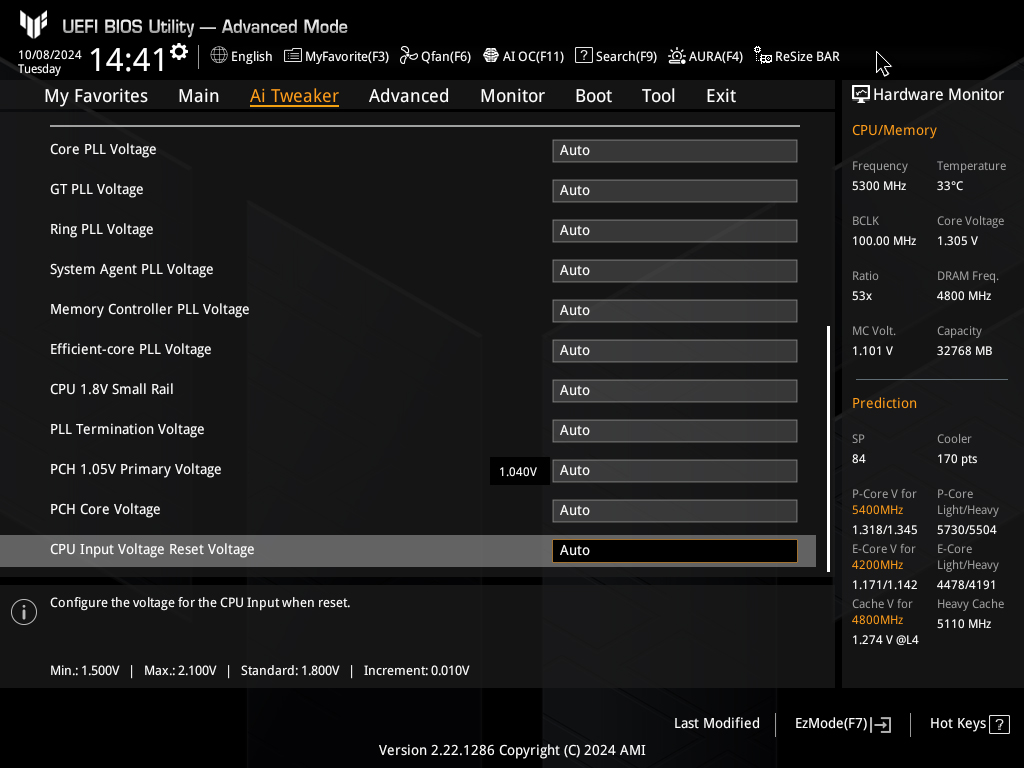Open Efficient-core PLL Voltage field
The height and width of the screenshot is (768, 1024).
675,350
